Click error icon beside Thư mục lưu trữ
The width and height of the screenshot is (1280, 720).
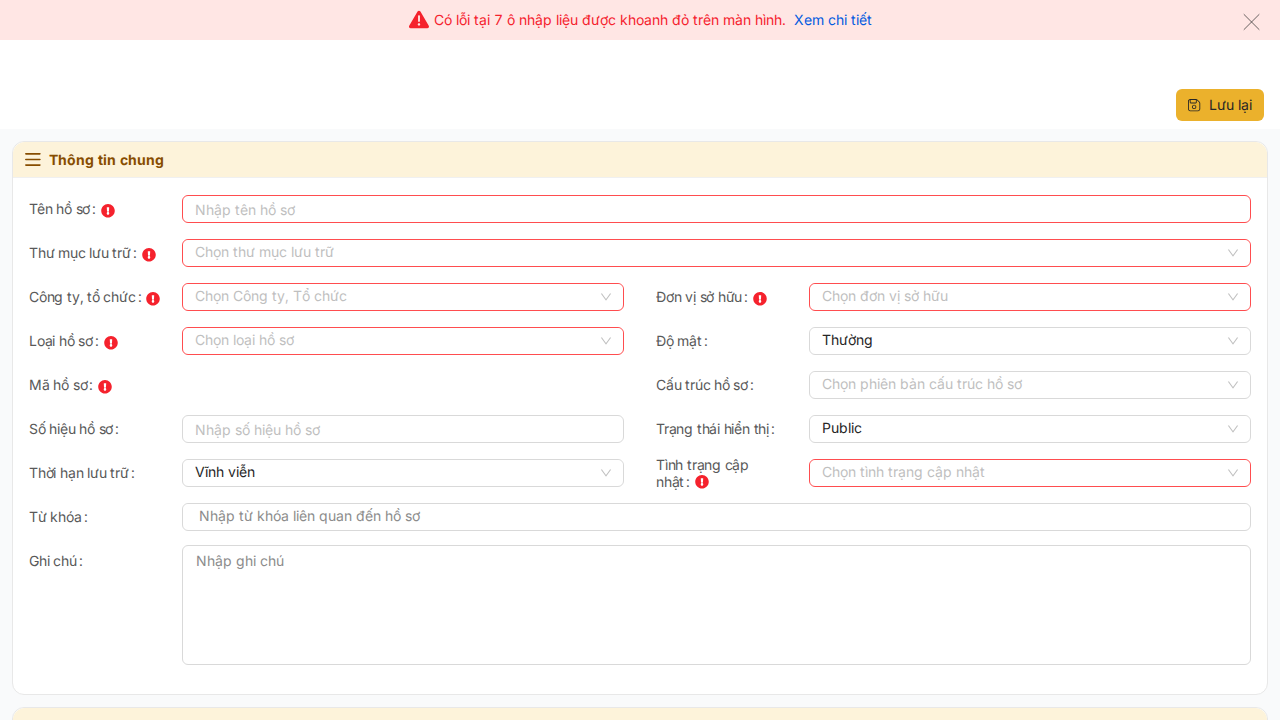tap(149, 255)
